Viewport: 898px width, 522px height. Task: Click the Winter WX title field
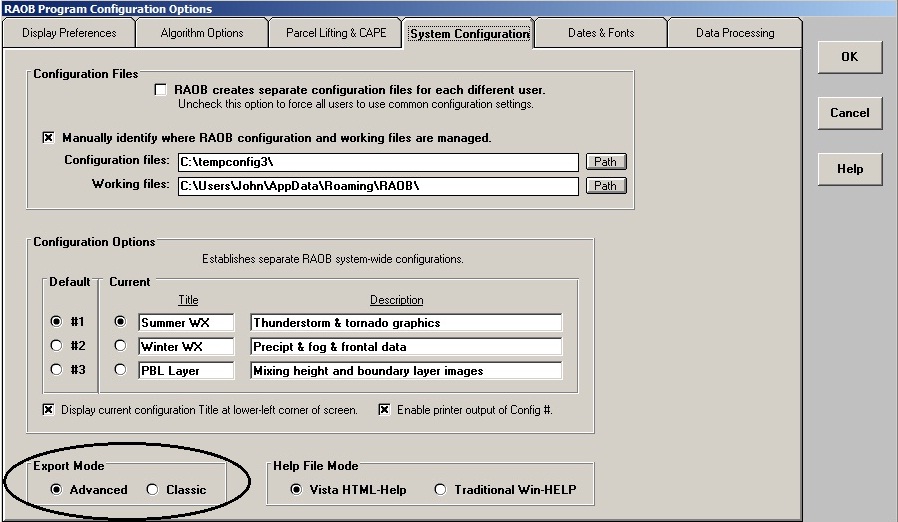[x=186, y=347]
